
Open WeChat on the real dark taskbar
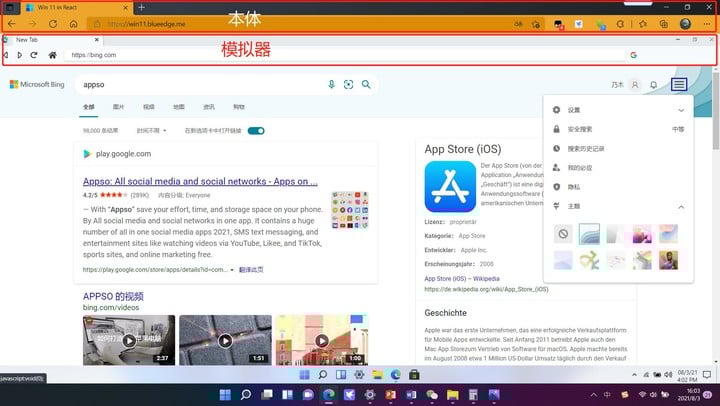(432, 395)
